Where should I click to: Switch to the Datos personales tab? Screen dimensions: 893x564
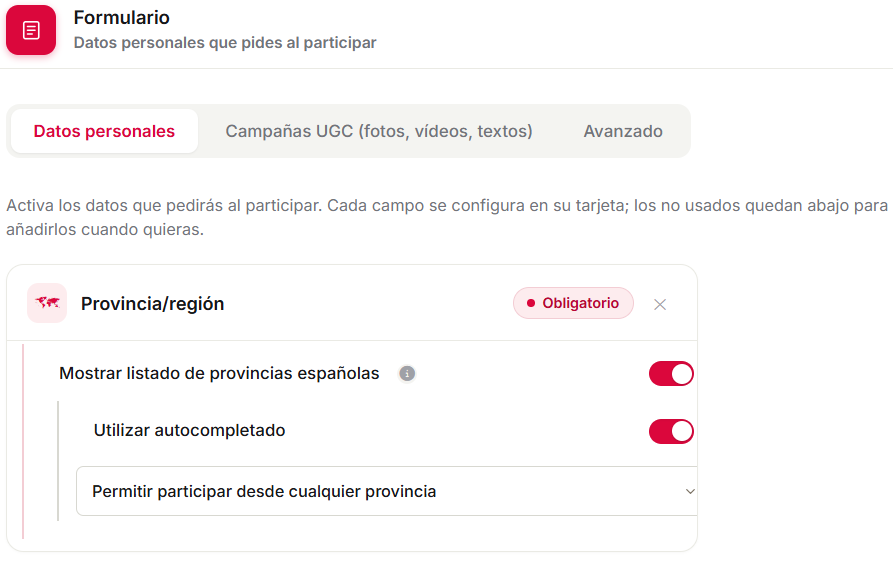104,131
